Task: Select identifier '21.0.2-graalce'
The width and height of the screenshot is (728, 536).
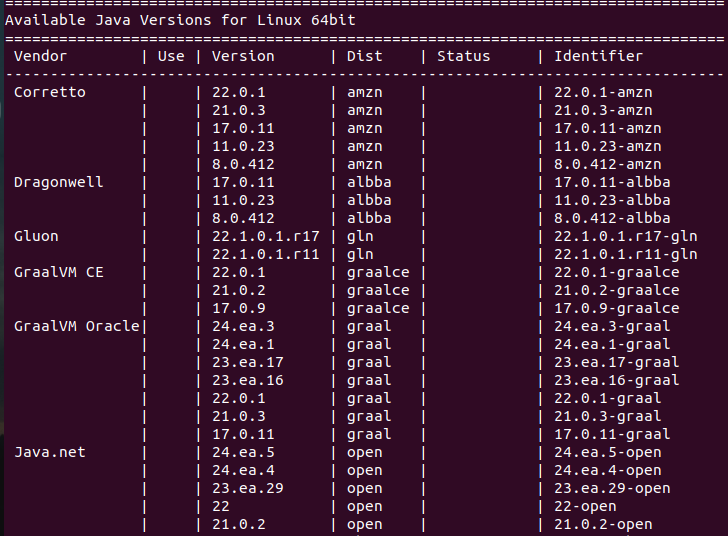Action: point(617,290)
